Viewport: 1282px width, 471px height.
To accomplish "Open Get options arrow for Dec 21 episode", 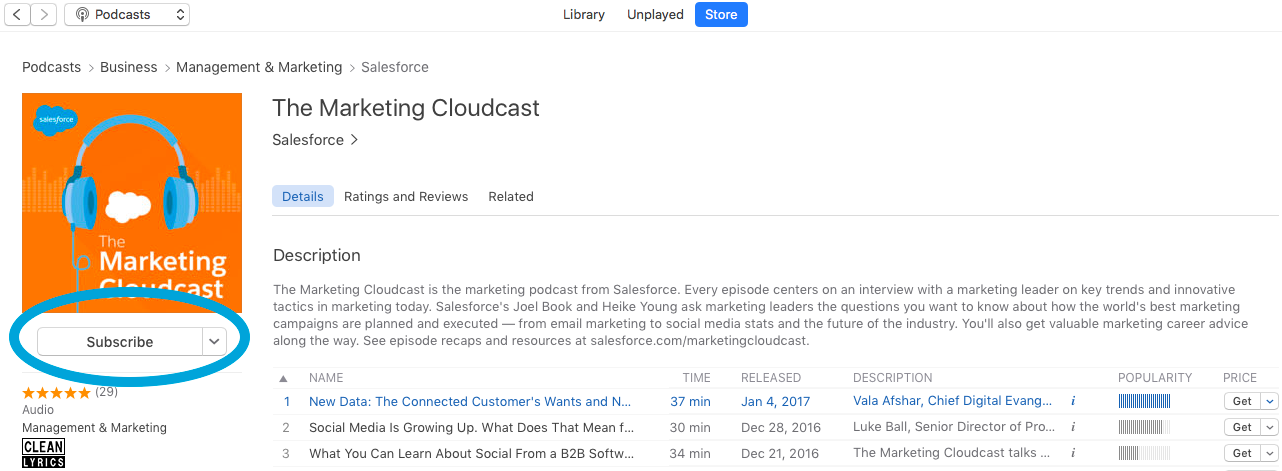I will pyautogui.click(x=1270, y=453).
